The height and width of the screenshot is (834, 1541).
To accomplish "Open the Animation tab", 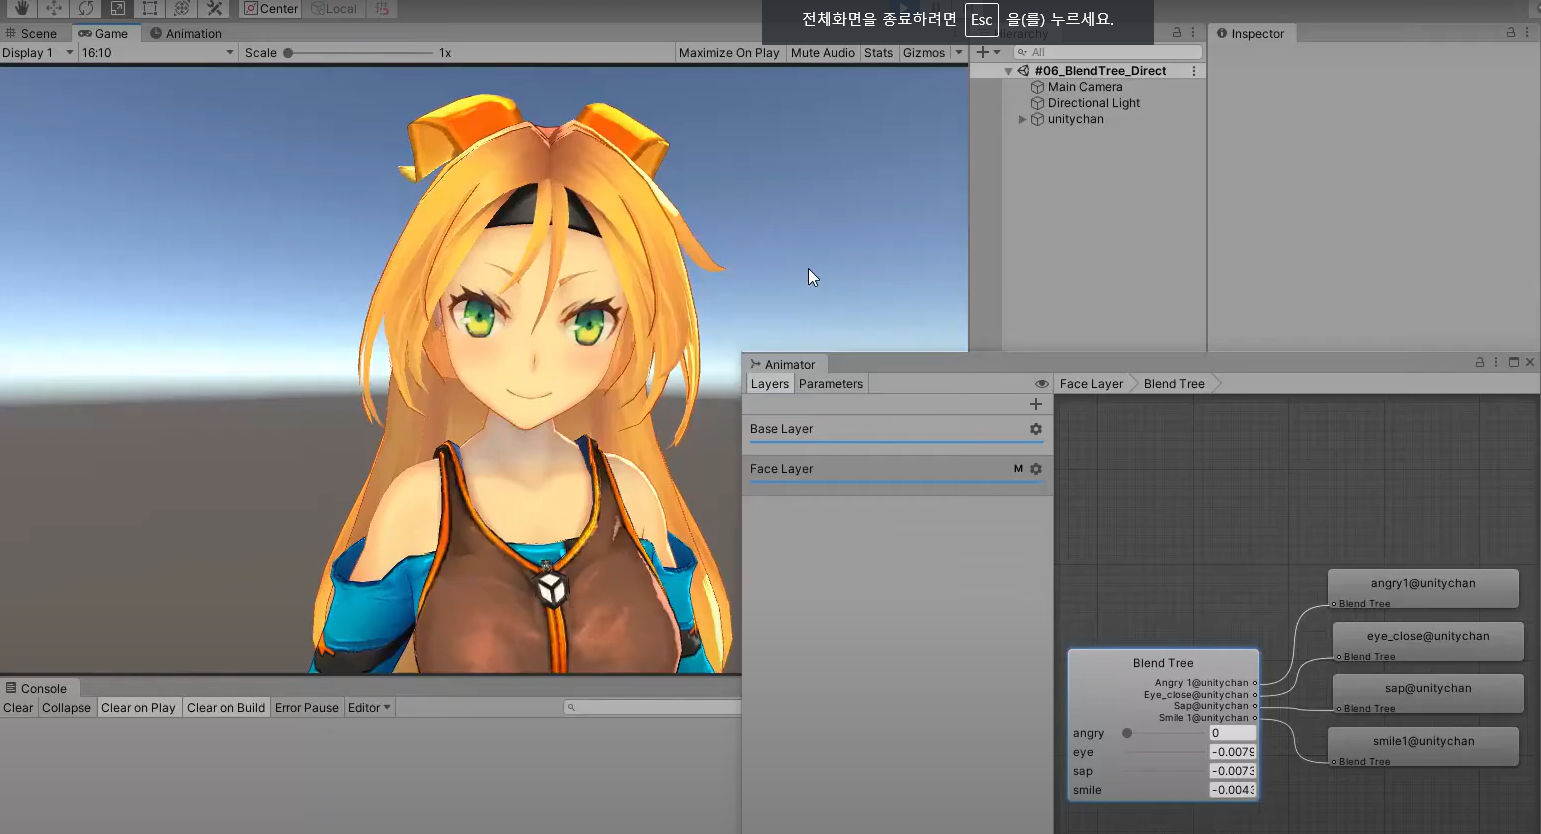I will (186, 33).
